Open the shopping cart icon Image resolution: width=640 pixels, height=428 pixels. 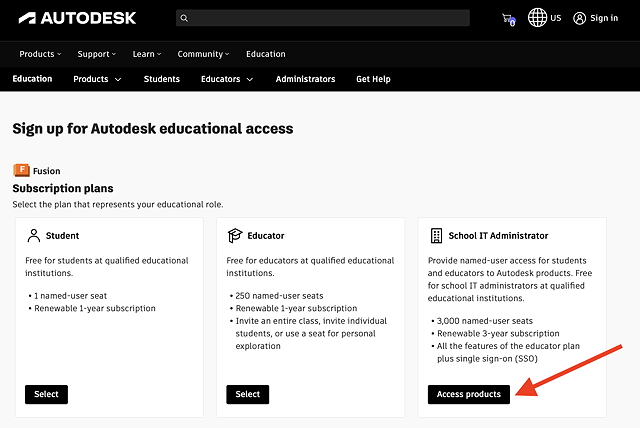(508, 18)
